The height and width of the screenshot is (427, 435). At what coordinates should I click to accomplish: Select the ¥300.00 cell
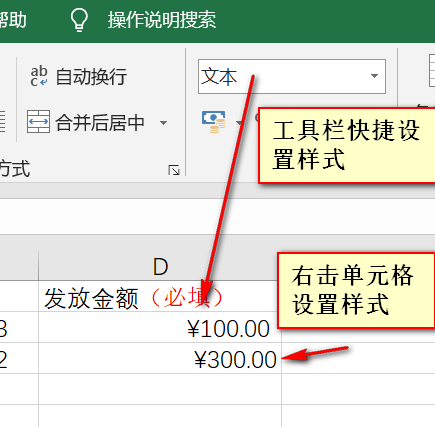pyautogui.click(x=160, y=358)
